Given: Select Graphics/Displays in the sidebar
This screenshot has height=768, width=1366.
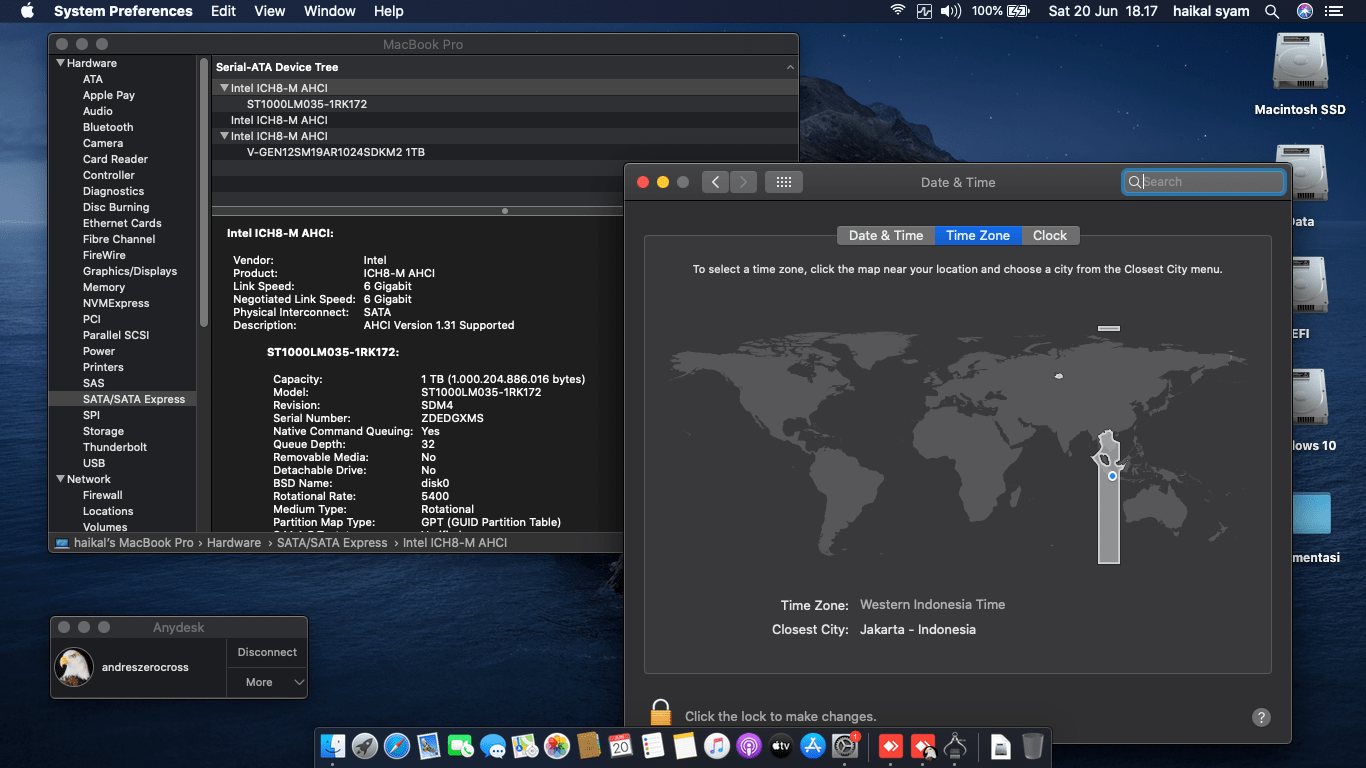Looking at the screenshot, I should tap(130, 271).
